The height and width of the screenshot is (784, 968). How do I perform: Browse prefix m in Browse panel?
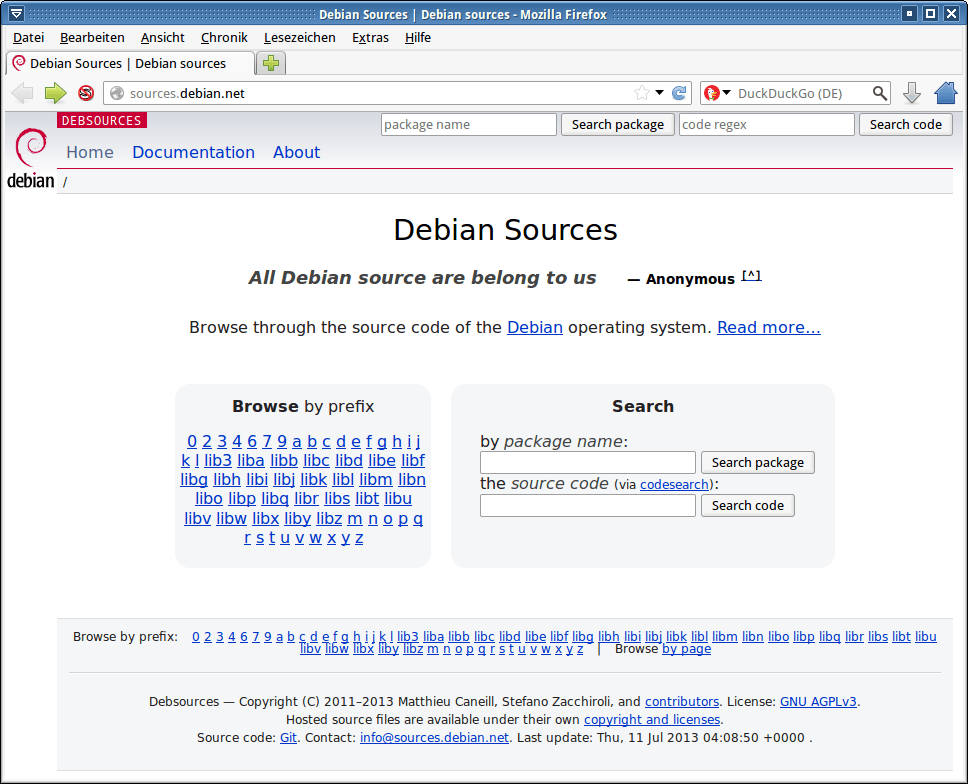355,519
